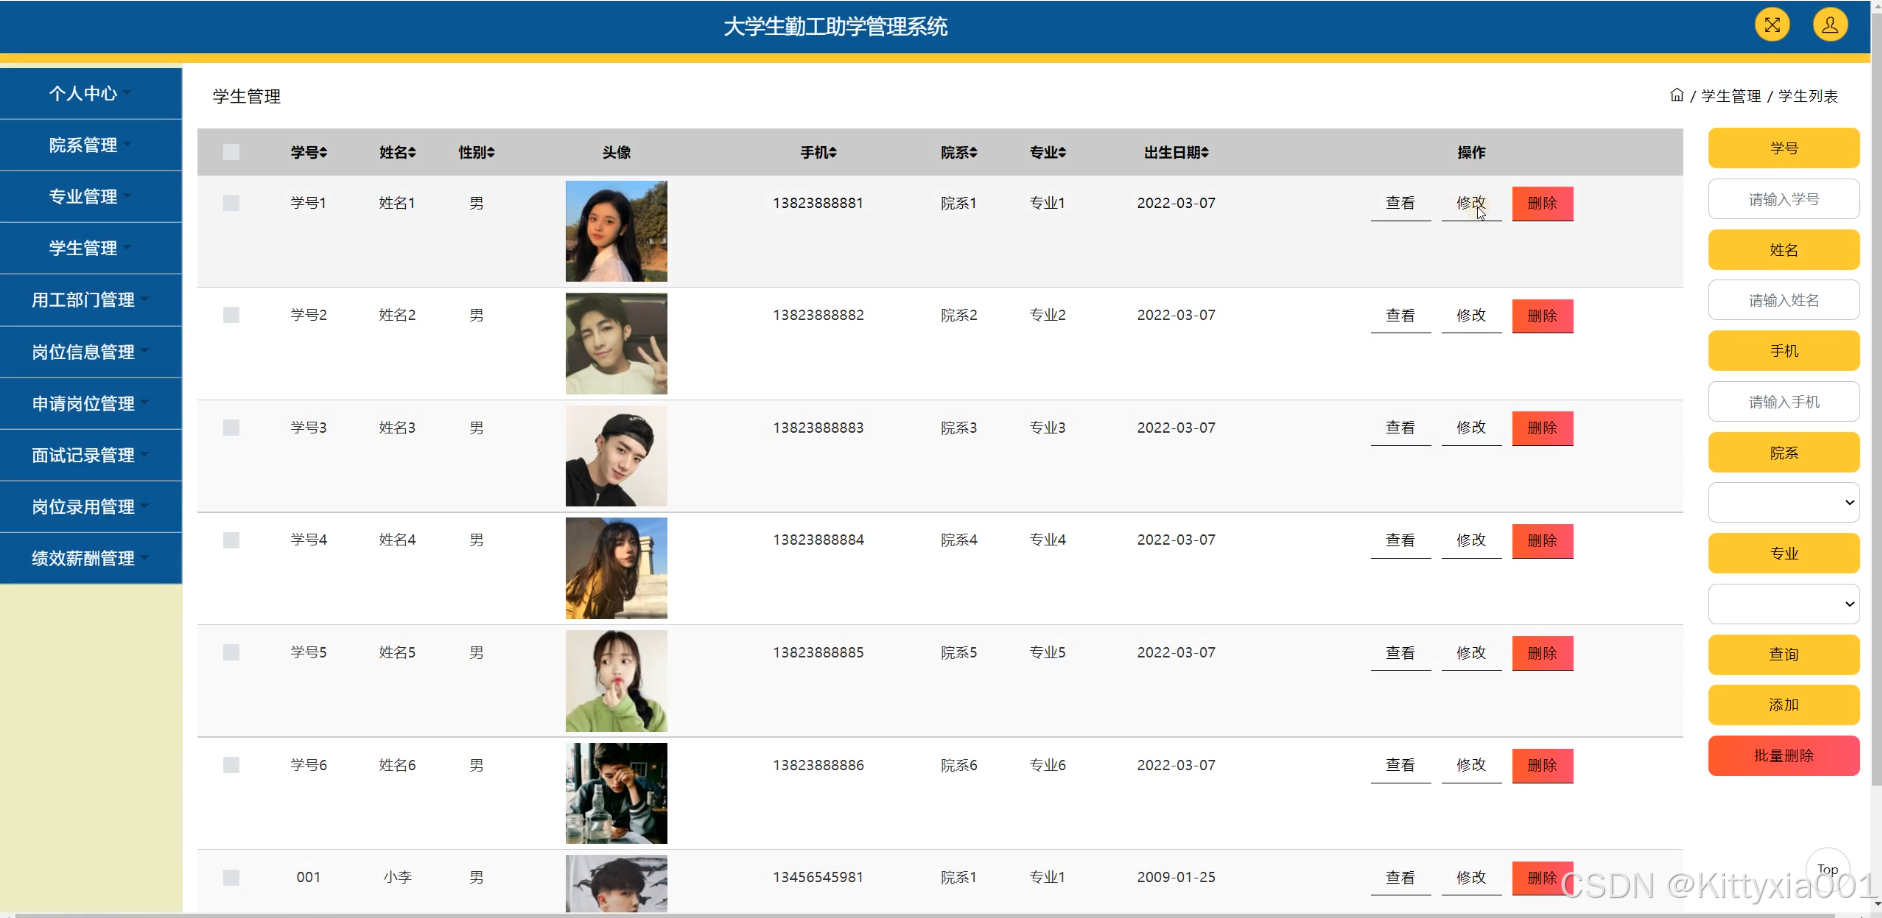Click 查看 for student 学号2
Viewport: 1882px width, 918px height.
(1400, 316)
